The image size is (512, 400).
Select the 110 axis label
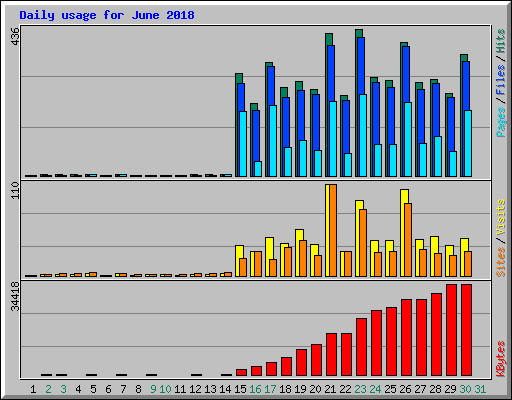(x=15, y=191)
